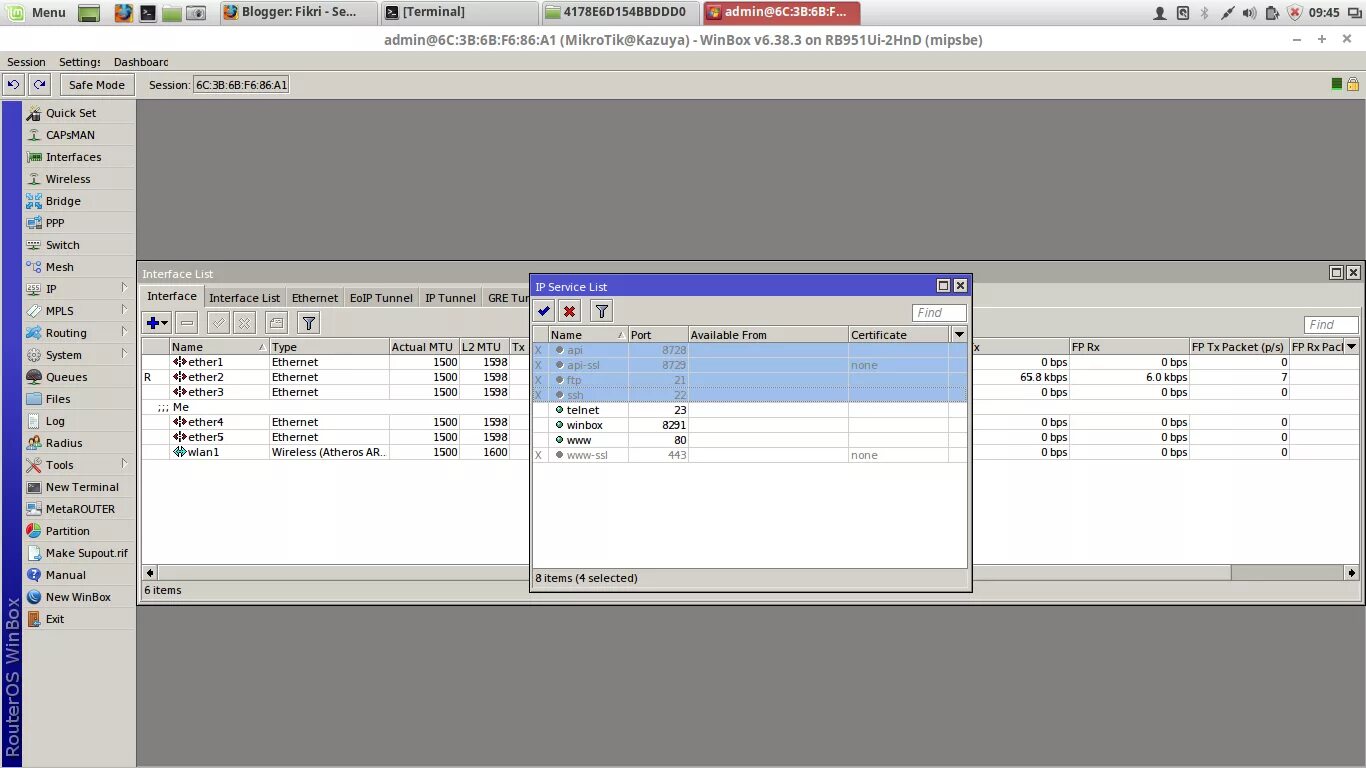Sort services by Available From column

[x=768, y=335]
